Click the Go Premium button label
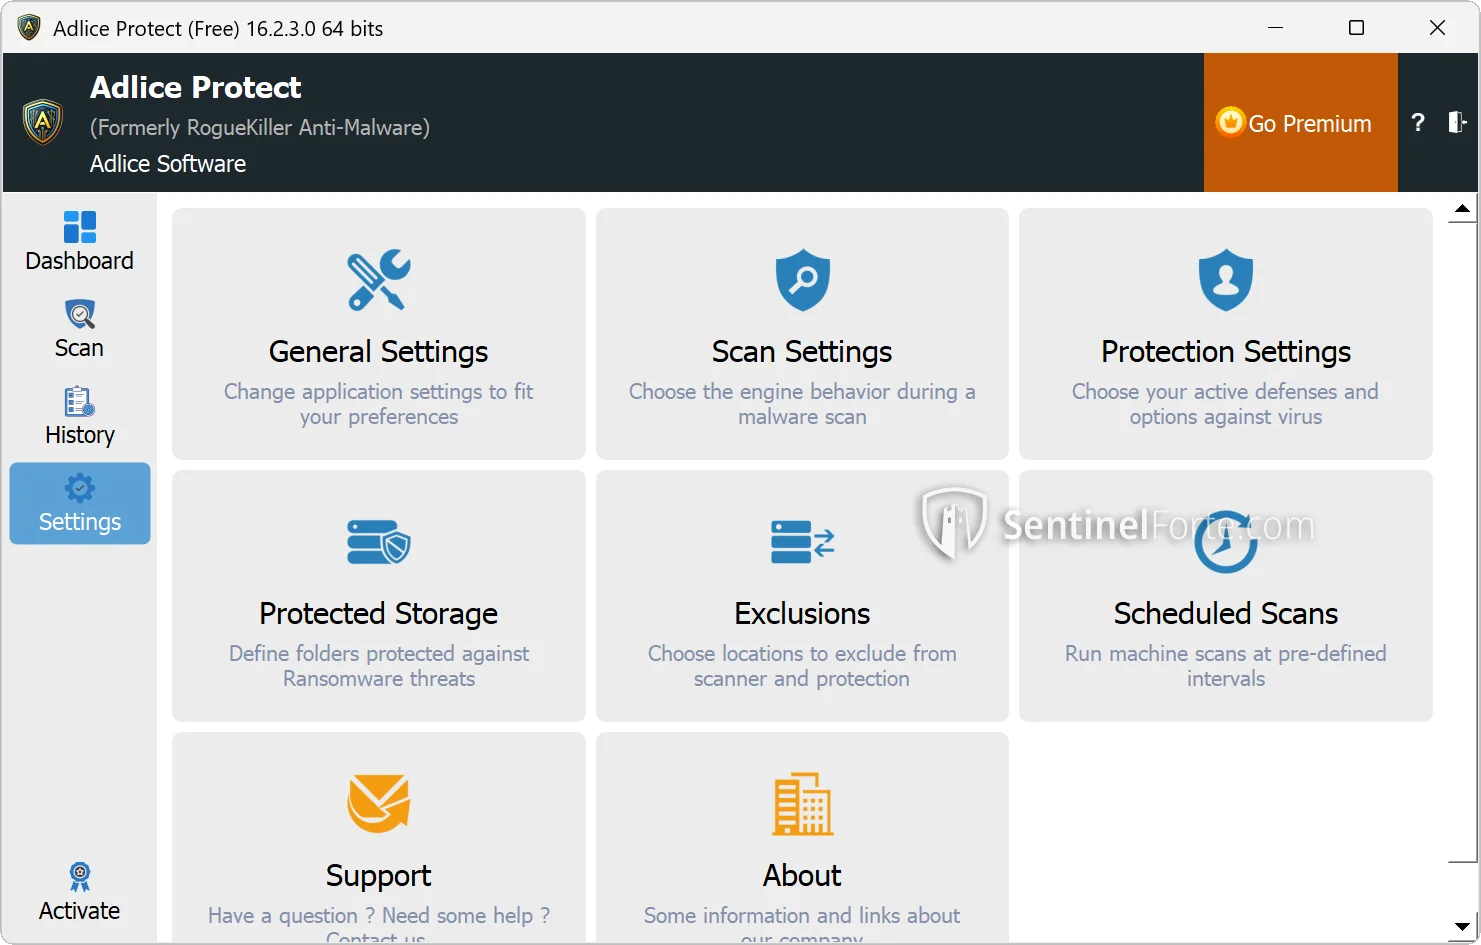 [1310, 124]
